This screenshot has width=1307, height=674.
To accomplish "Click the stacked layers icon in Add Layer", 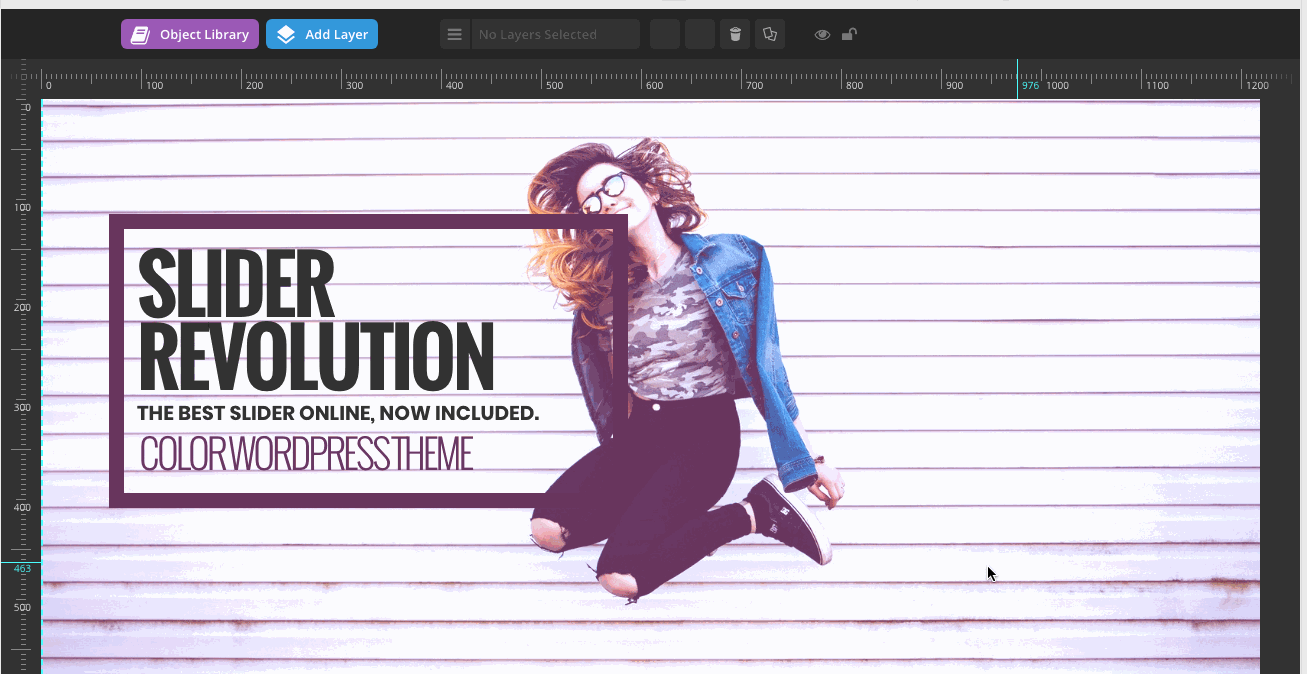I will pos(286,35).
